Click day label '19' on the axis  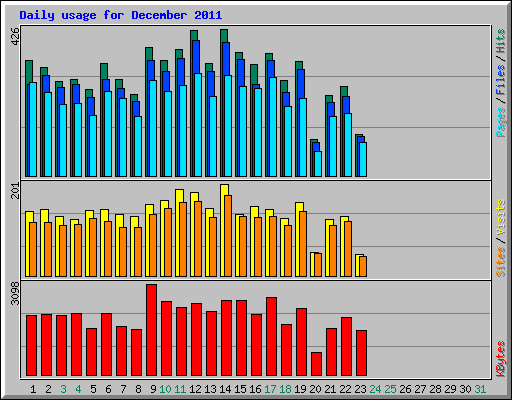(x=300, y=389)
